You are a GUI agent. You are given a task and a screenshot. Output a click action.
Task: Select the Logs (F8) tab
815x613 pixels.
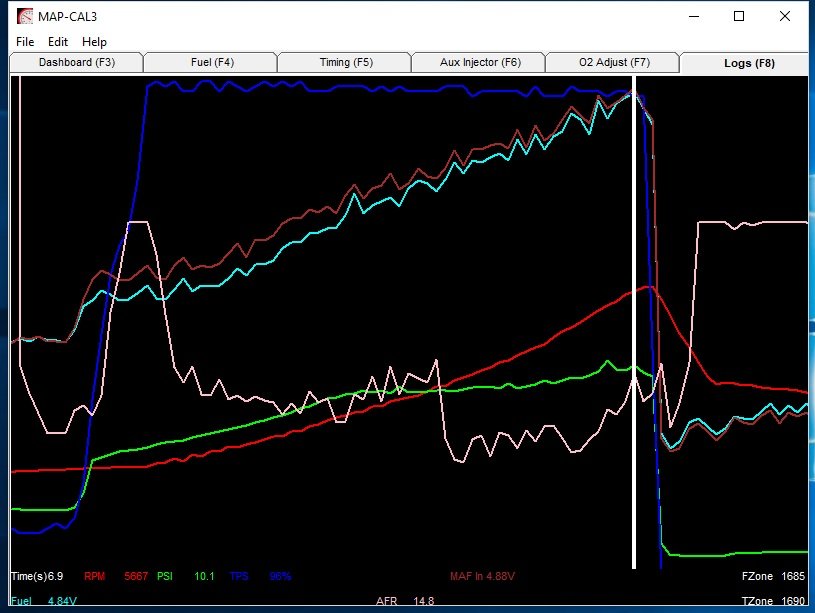tap(749, 63)
